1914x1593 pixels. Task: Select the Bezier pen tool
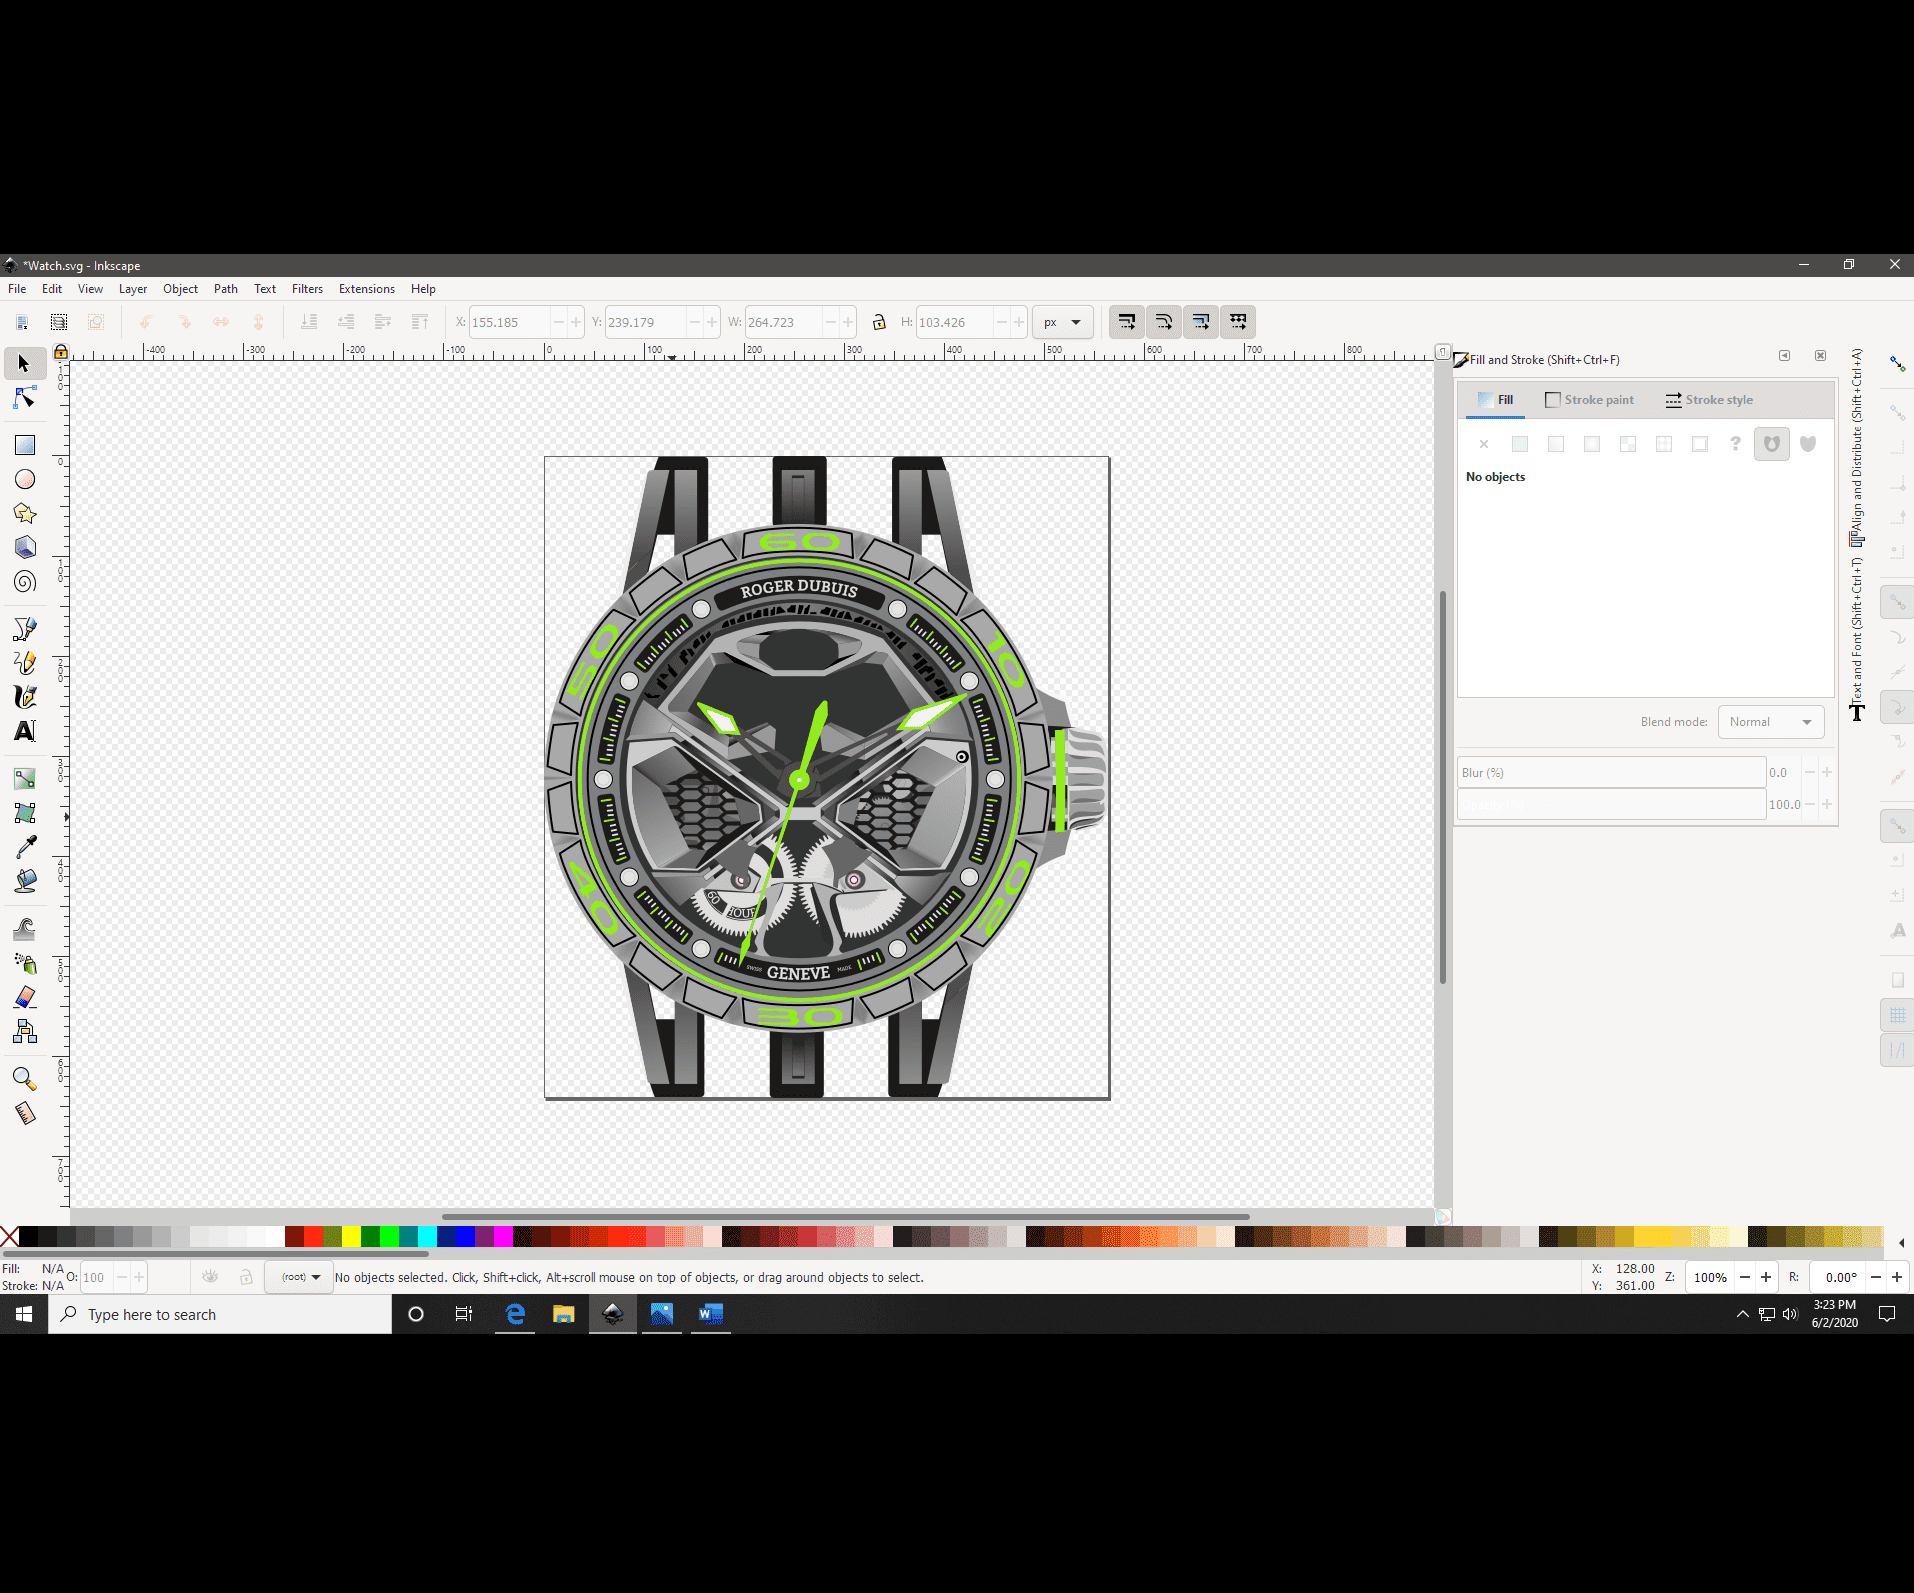point(25,628)
